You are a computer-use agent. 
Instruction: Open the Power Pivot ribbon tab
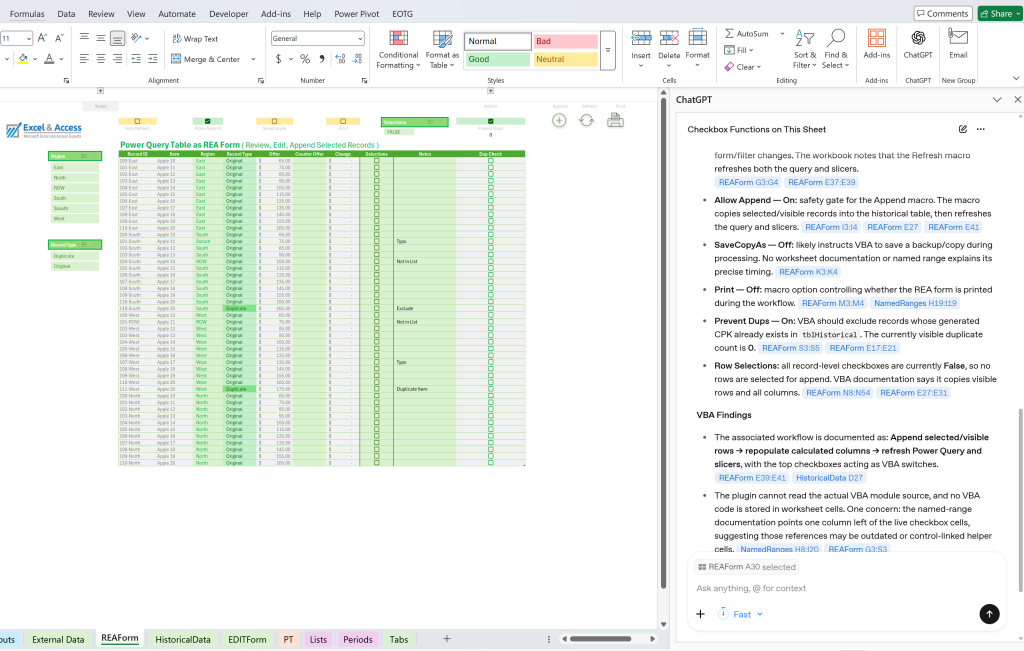click(x=357, y=14)
